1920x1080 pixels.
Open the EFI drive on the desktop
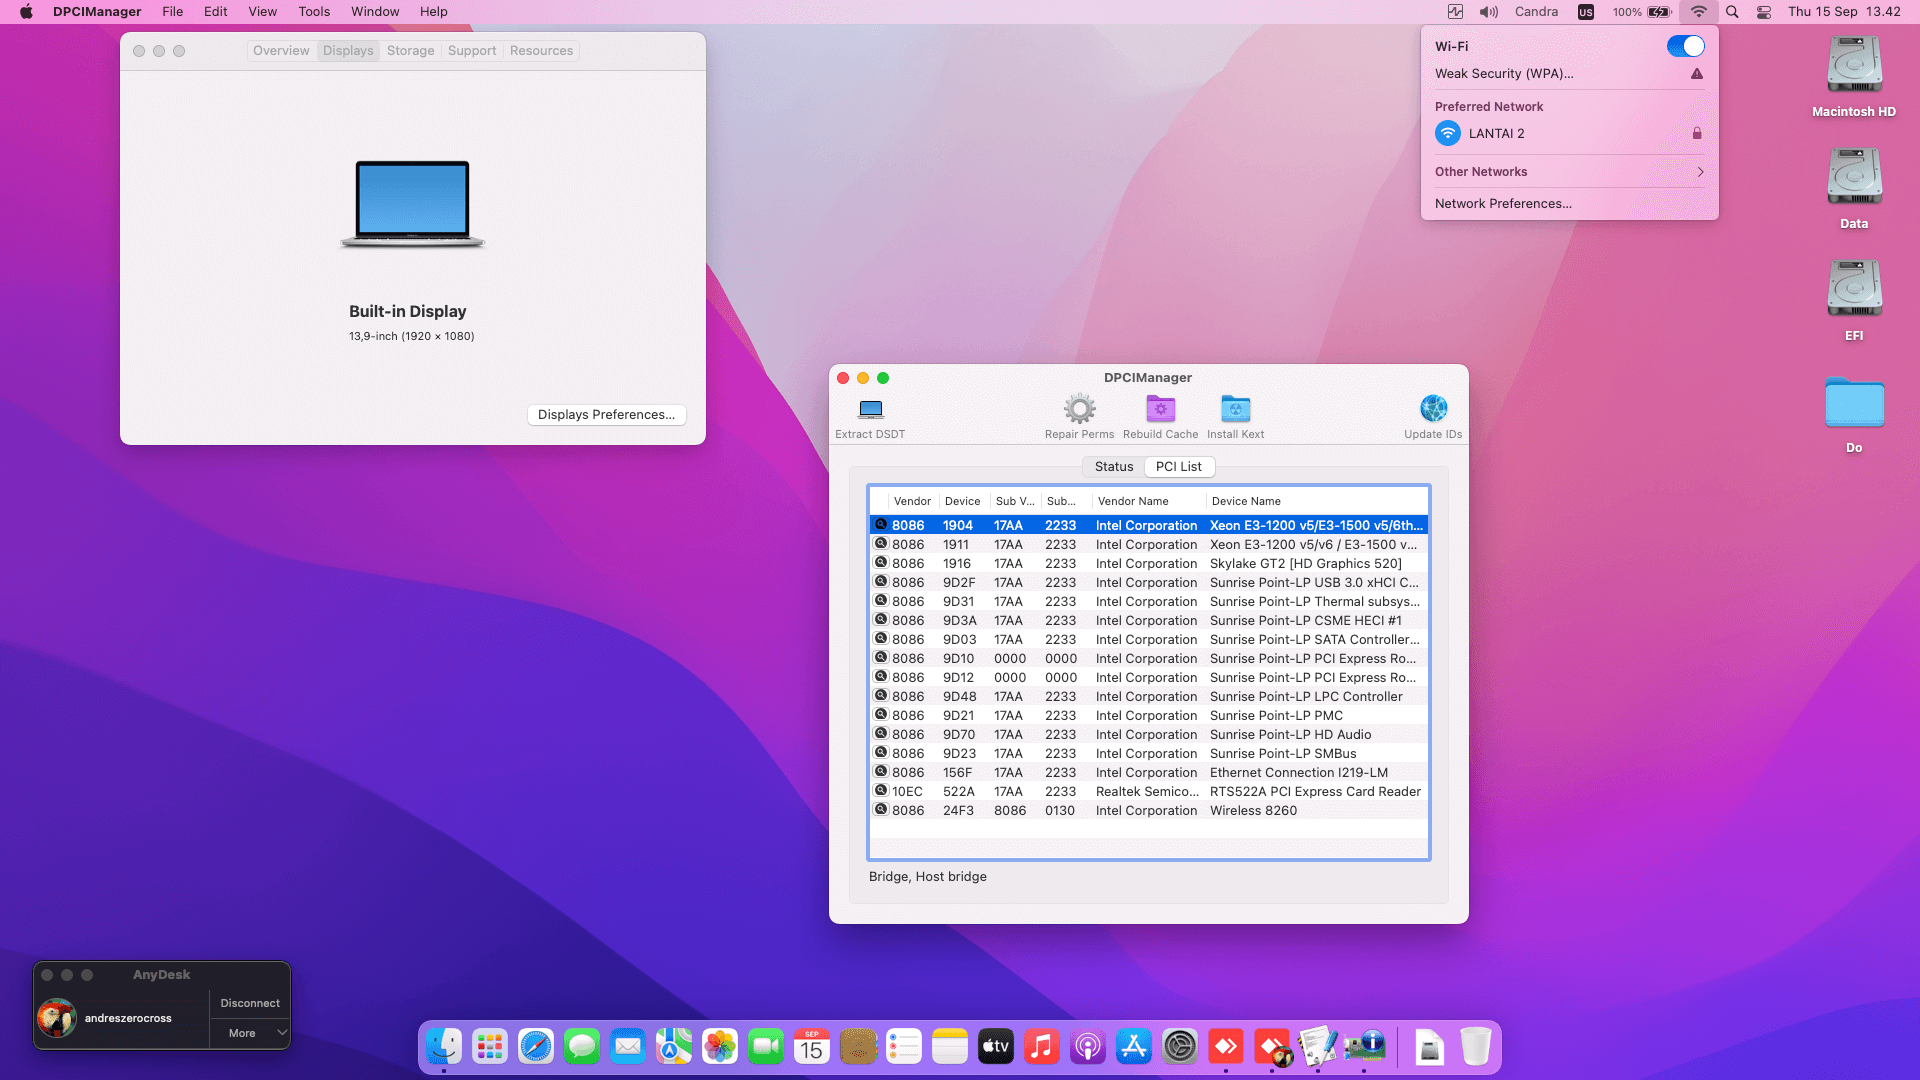click(x=1854, y=301)
